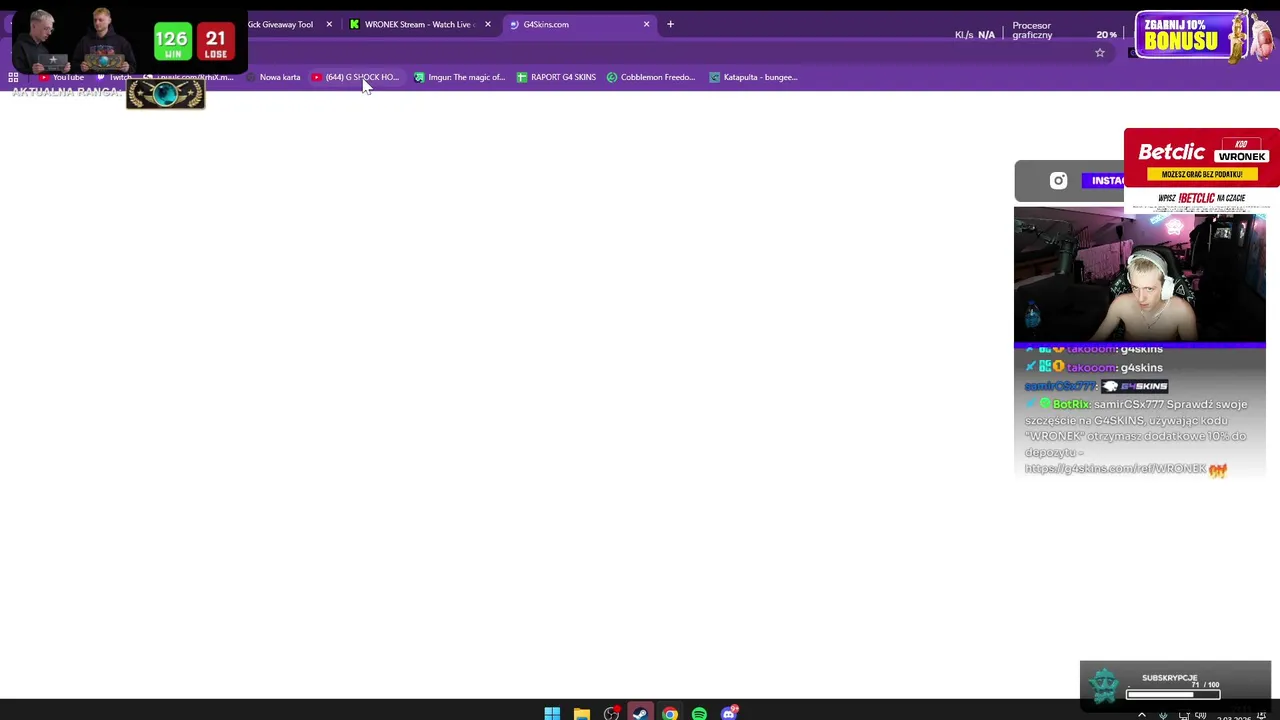Image resolution: width=1280 pixels, height=720 pixels.
Task: Close the Kick Giveaway Tool tab
Action: tap(329, 24)
